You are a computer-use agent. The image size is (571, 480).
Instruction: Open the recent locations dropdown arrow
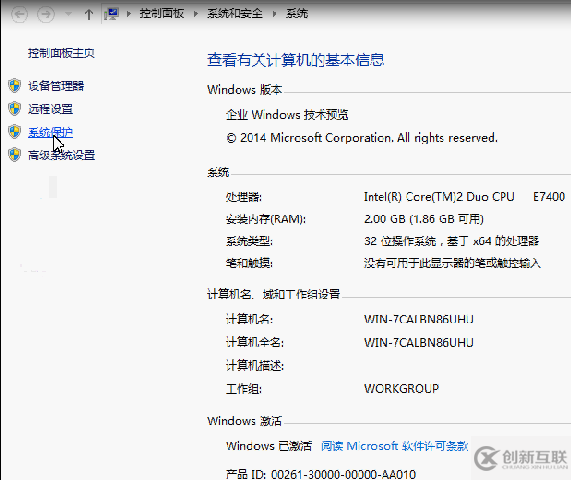68,14
